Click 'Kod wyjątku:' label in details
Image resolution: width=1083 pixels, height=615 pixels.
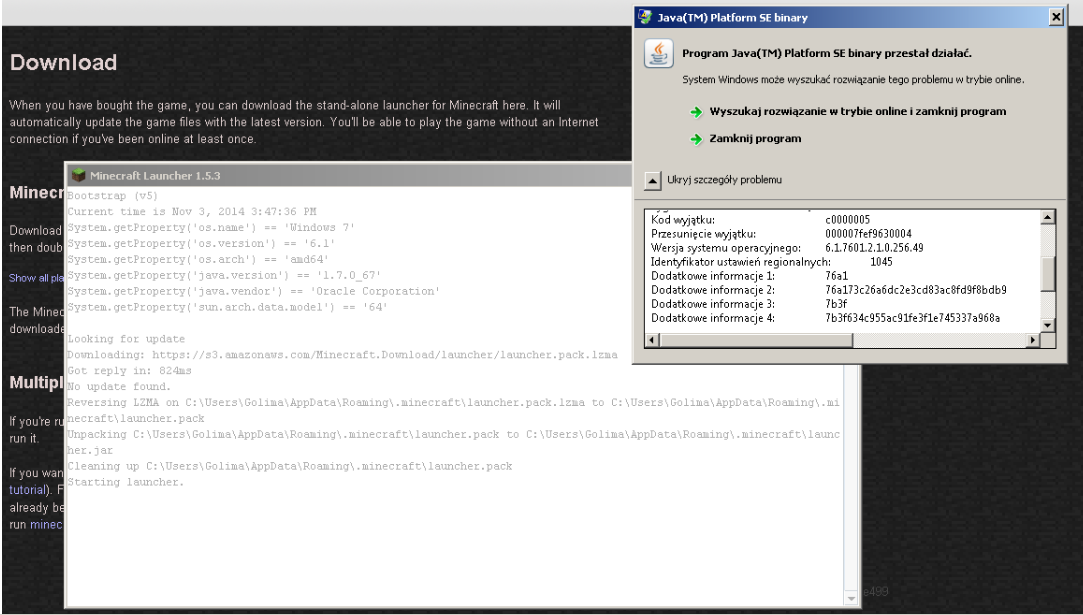coord(683,220)
